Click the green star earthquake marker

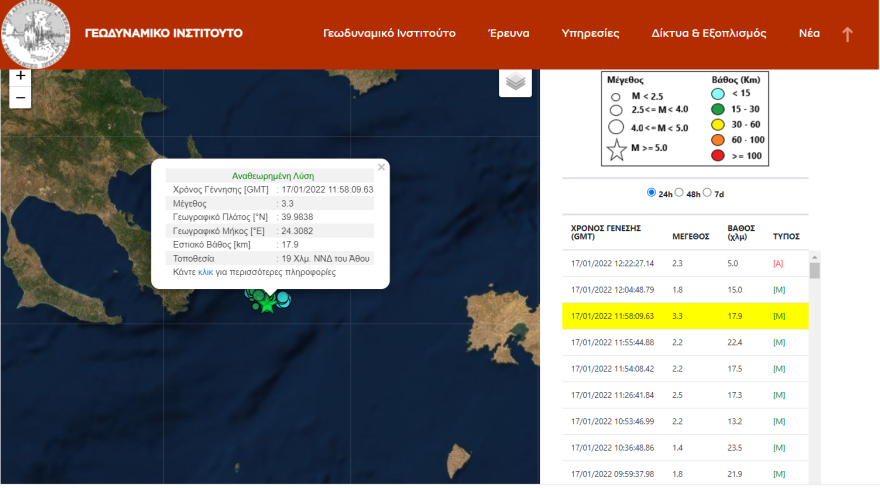(x=267, y=303)
